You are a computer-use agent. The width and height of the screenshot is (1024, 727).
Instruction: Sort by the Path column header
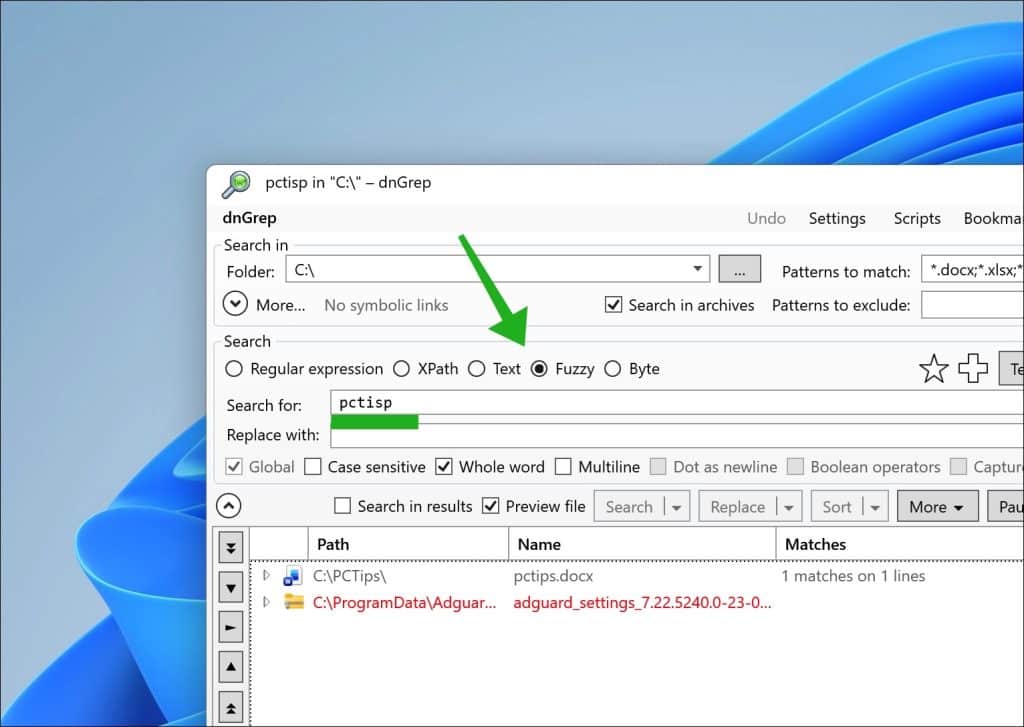tap(408, 544)
